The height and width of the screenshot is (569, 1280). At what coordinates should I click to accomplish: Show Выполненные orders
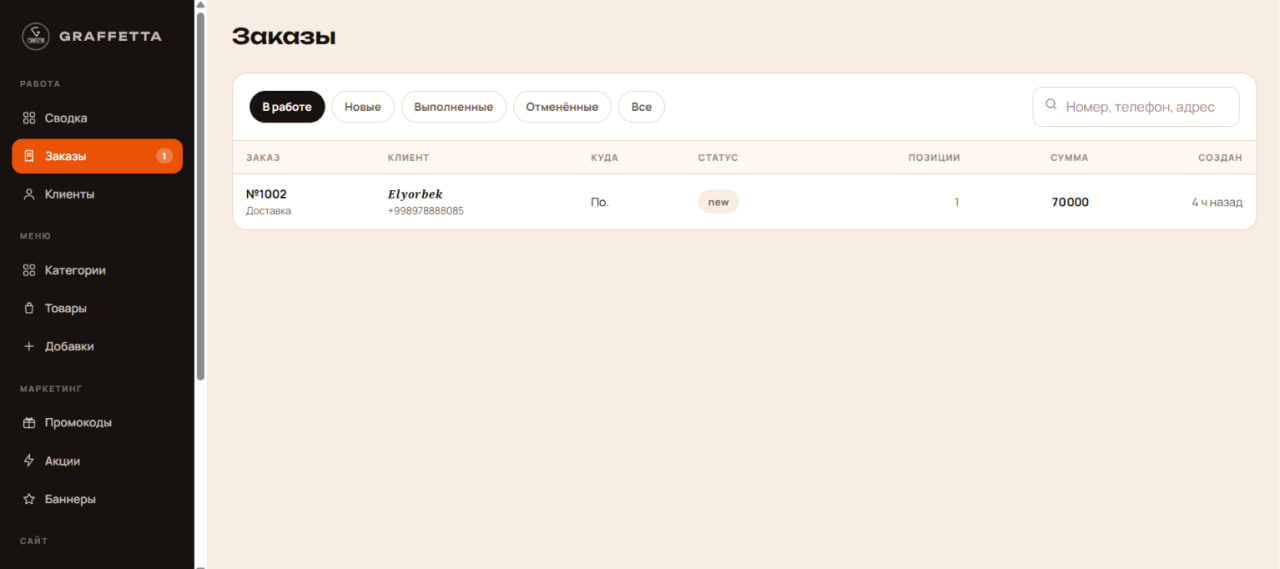pyautogui.click(x=454, y=107)
